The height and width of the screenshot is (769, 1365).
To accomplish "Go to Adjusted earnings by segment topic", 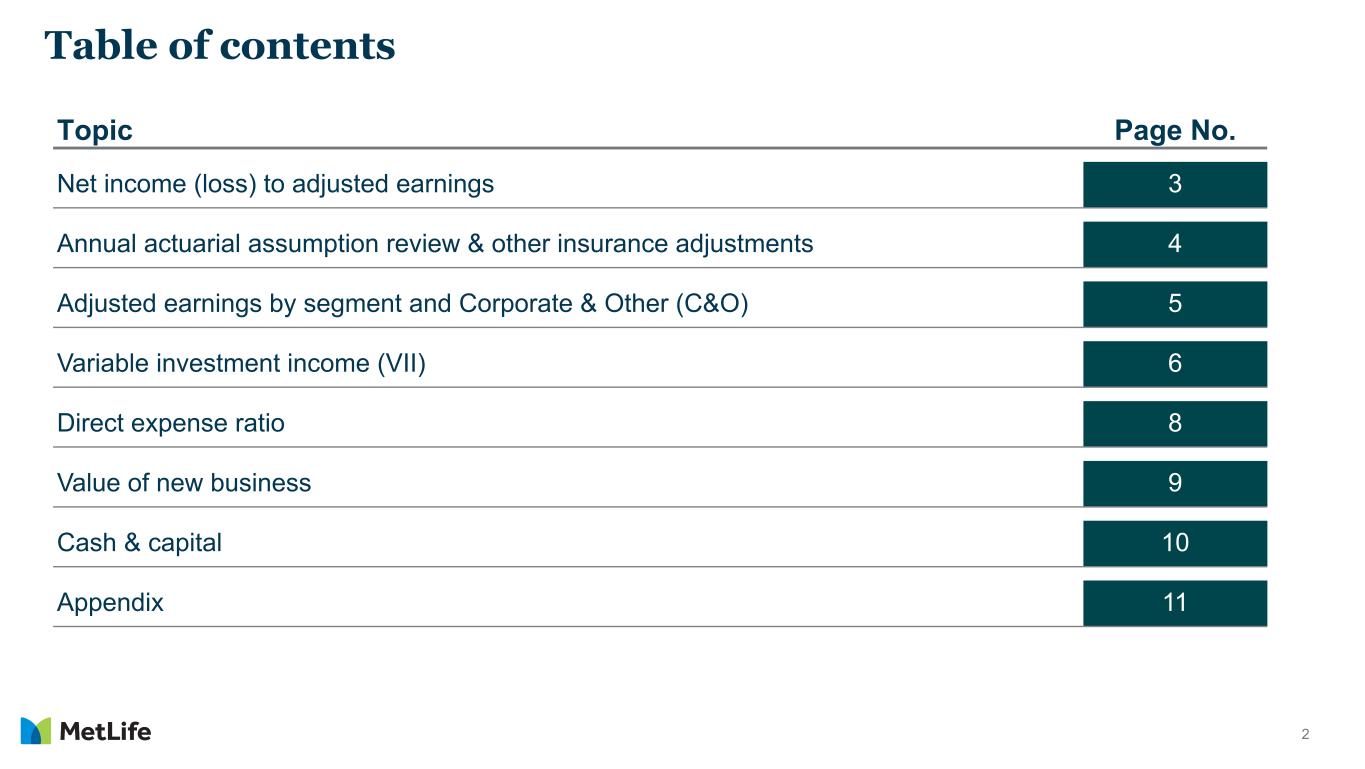I will coord(402,304).
